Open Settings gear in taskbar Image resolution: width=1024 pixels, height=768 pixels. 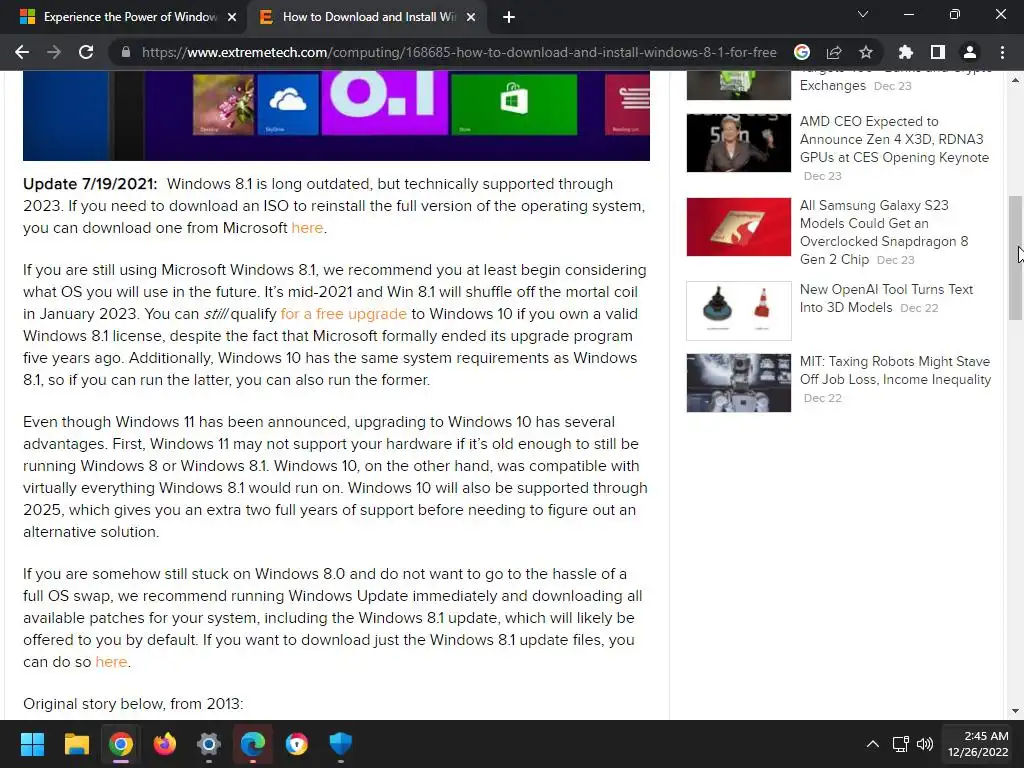209,744
